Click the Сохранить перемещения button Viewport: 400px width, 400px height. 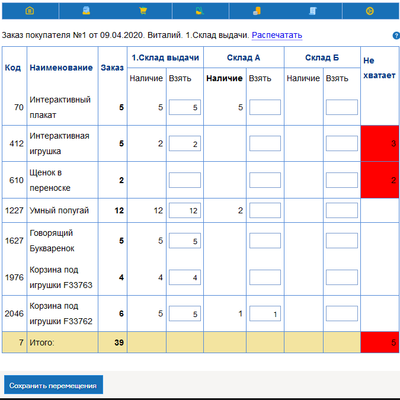point(53,385)
